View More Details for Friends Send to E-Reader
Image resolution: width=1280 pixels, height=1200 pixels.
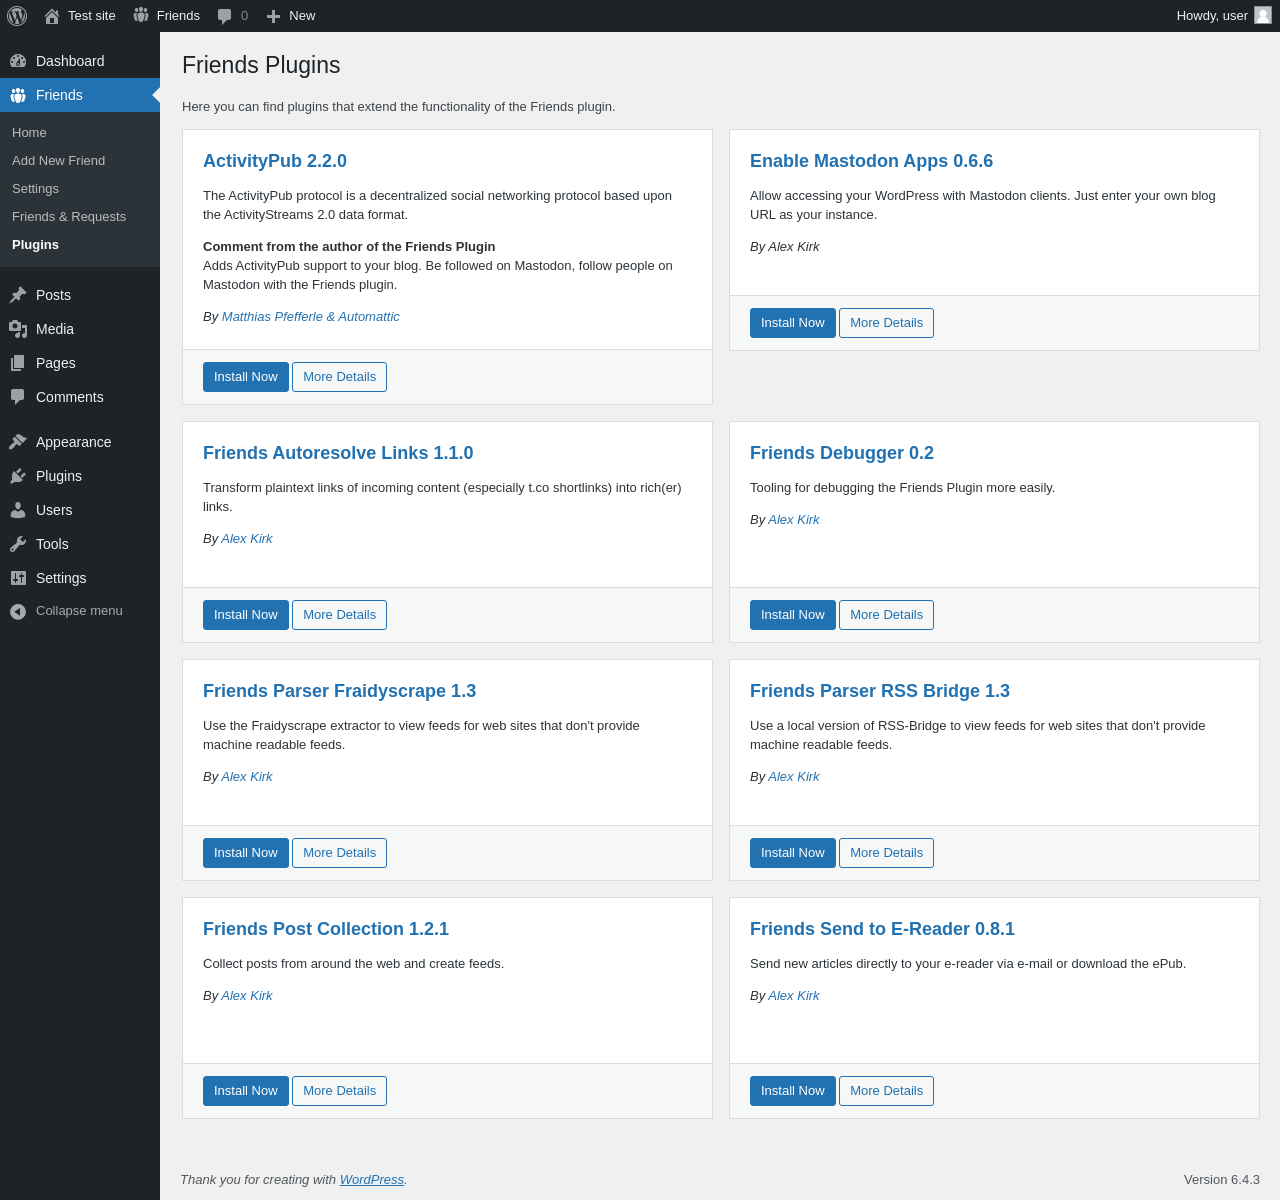click(x=886, y=1091)
